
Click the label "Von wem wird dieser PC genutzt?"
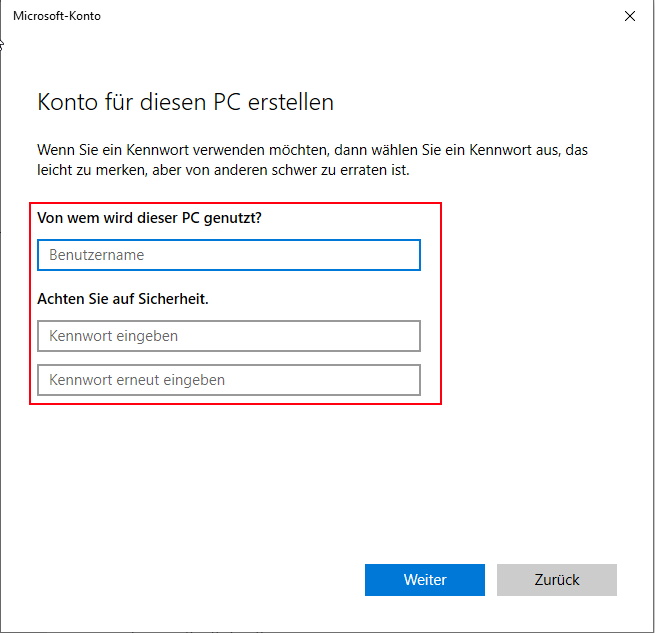coord(149,217)
